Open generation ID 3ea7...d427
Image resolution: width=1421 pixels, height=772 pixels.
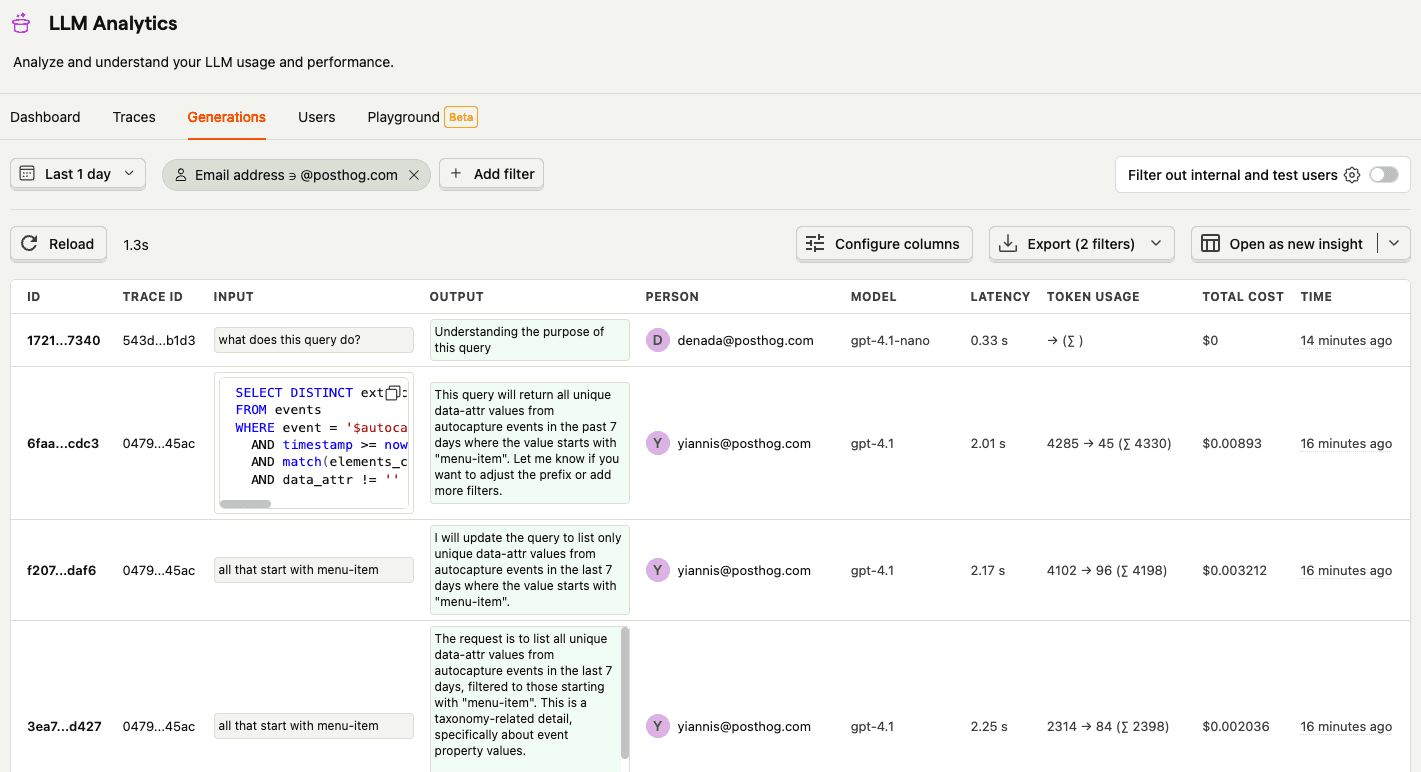click(64, 726)
